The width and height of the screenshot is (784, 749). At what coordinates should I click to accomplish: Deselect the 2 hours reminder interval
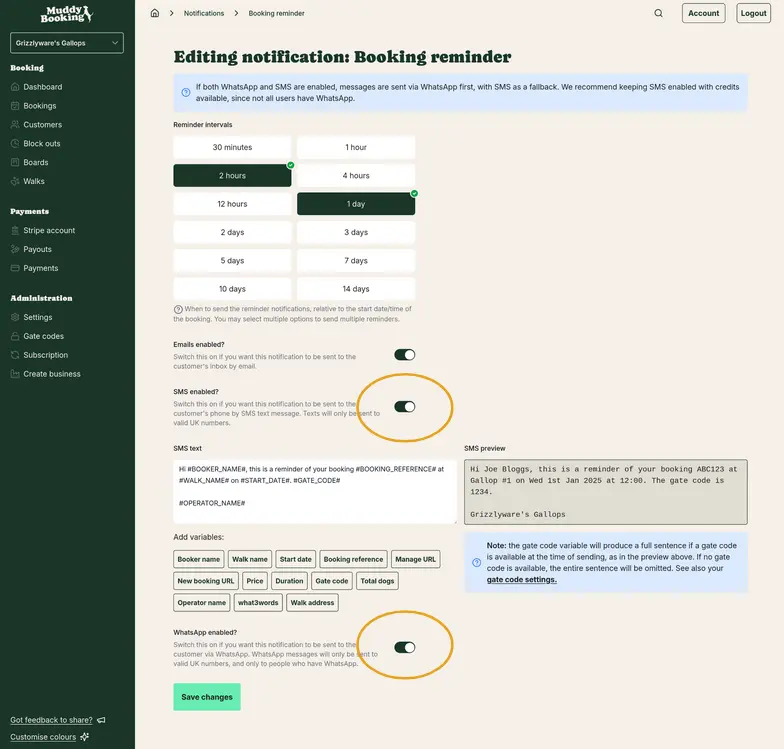232,176
